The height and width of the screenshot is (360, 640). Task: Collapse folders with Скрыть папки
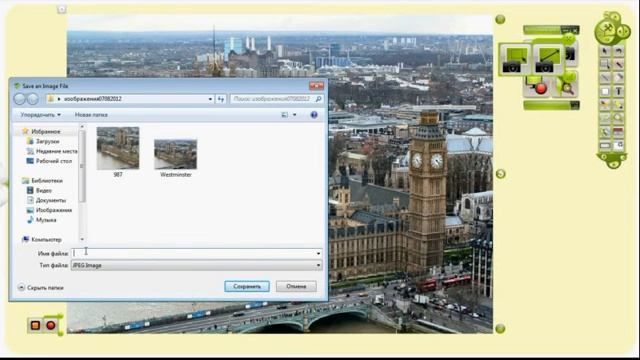coord(40,288)
